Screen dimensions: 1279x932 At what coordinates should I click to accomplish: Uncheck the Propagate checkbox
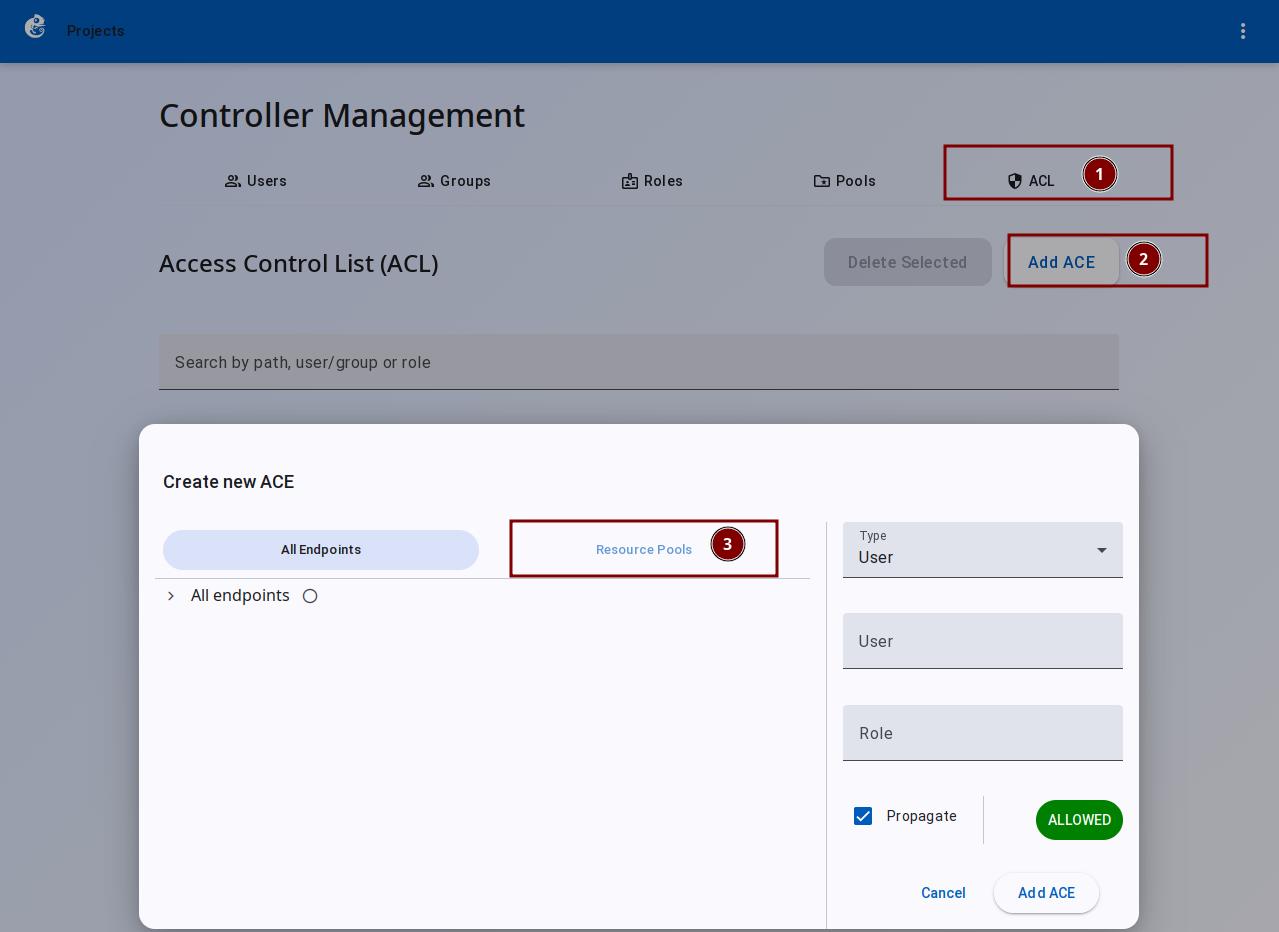pyautogui.click(x=863, y=816)
